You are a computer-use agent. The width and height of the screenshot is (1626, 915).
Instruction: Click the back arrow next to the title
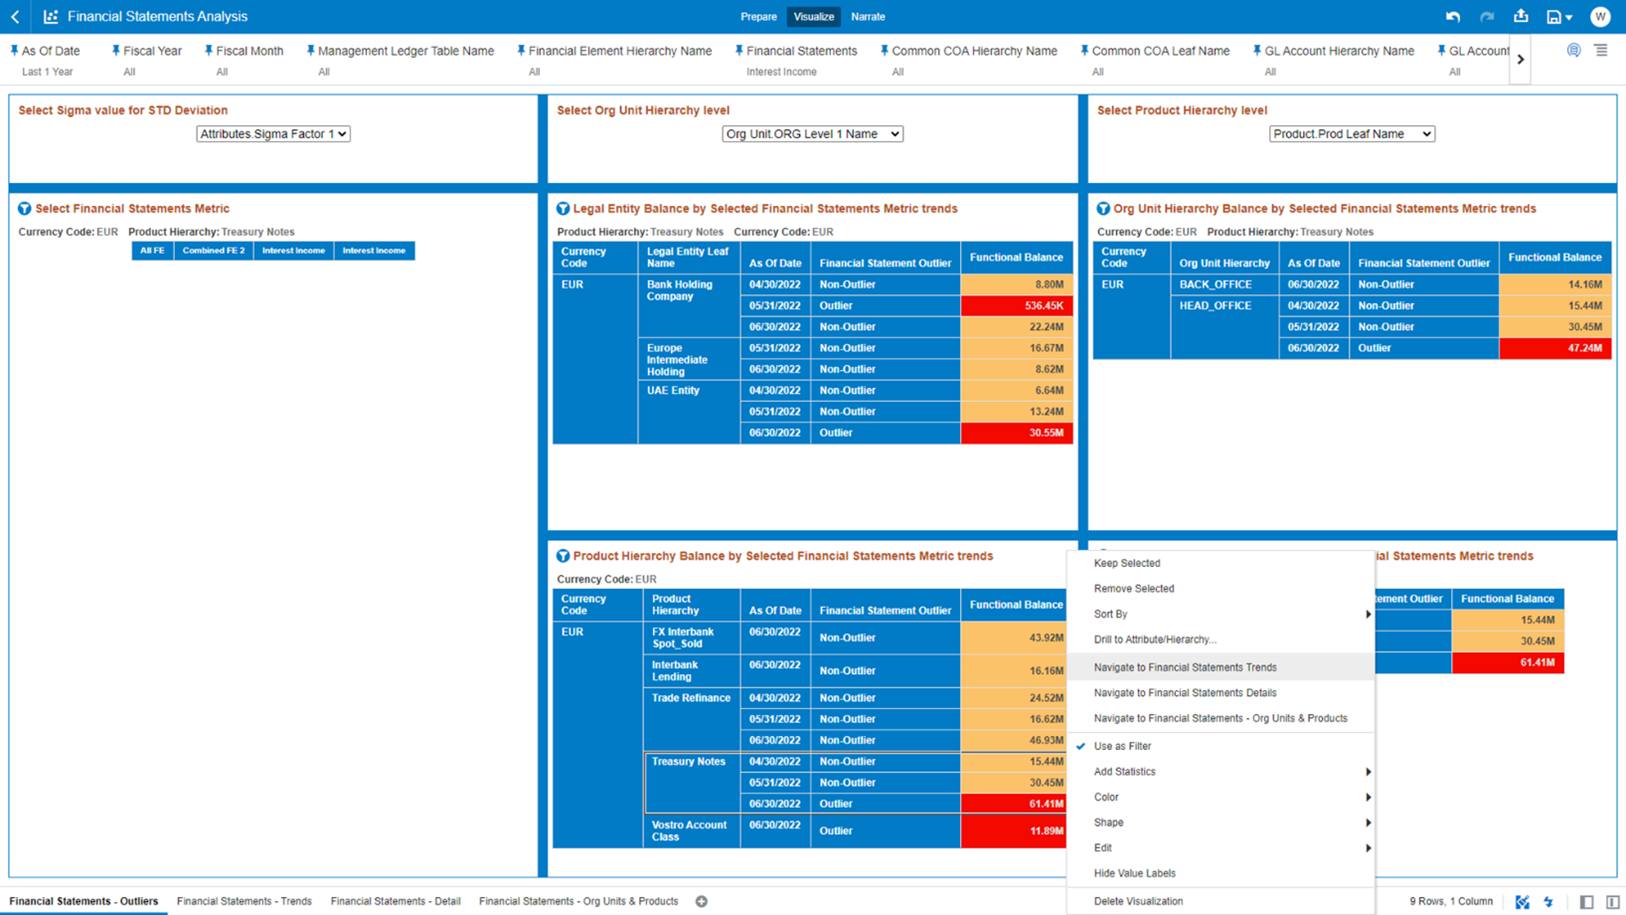(14, 17)
